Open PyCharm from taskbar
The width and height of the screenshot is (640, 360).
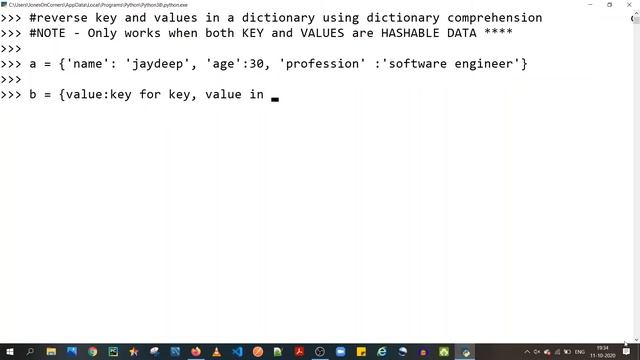coord(113,351)
